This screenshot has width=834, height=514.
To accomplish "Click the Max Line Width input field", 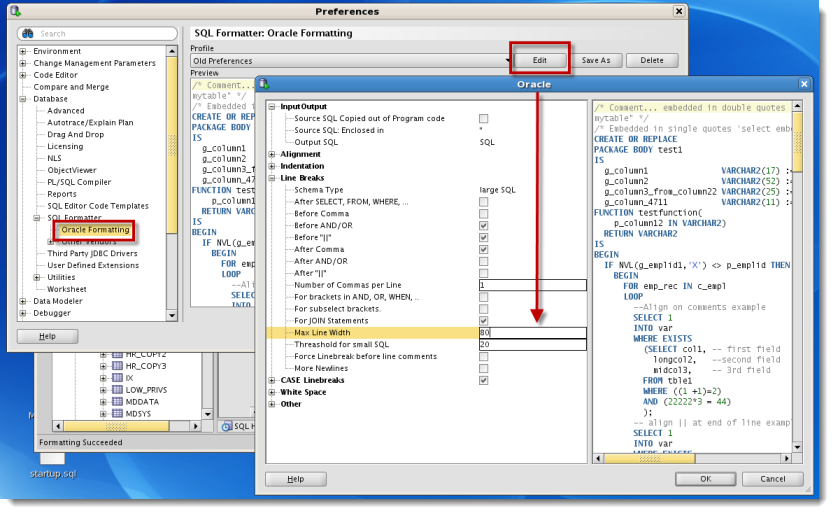I will (533, 333).
